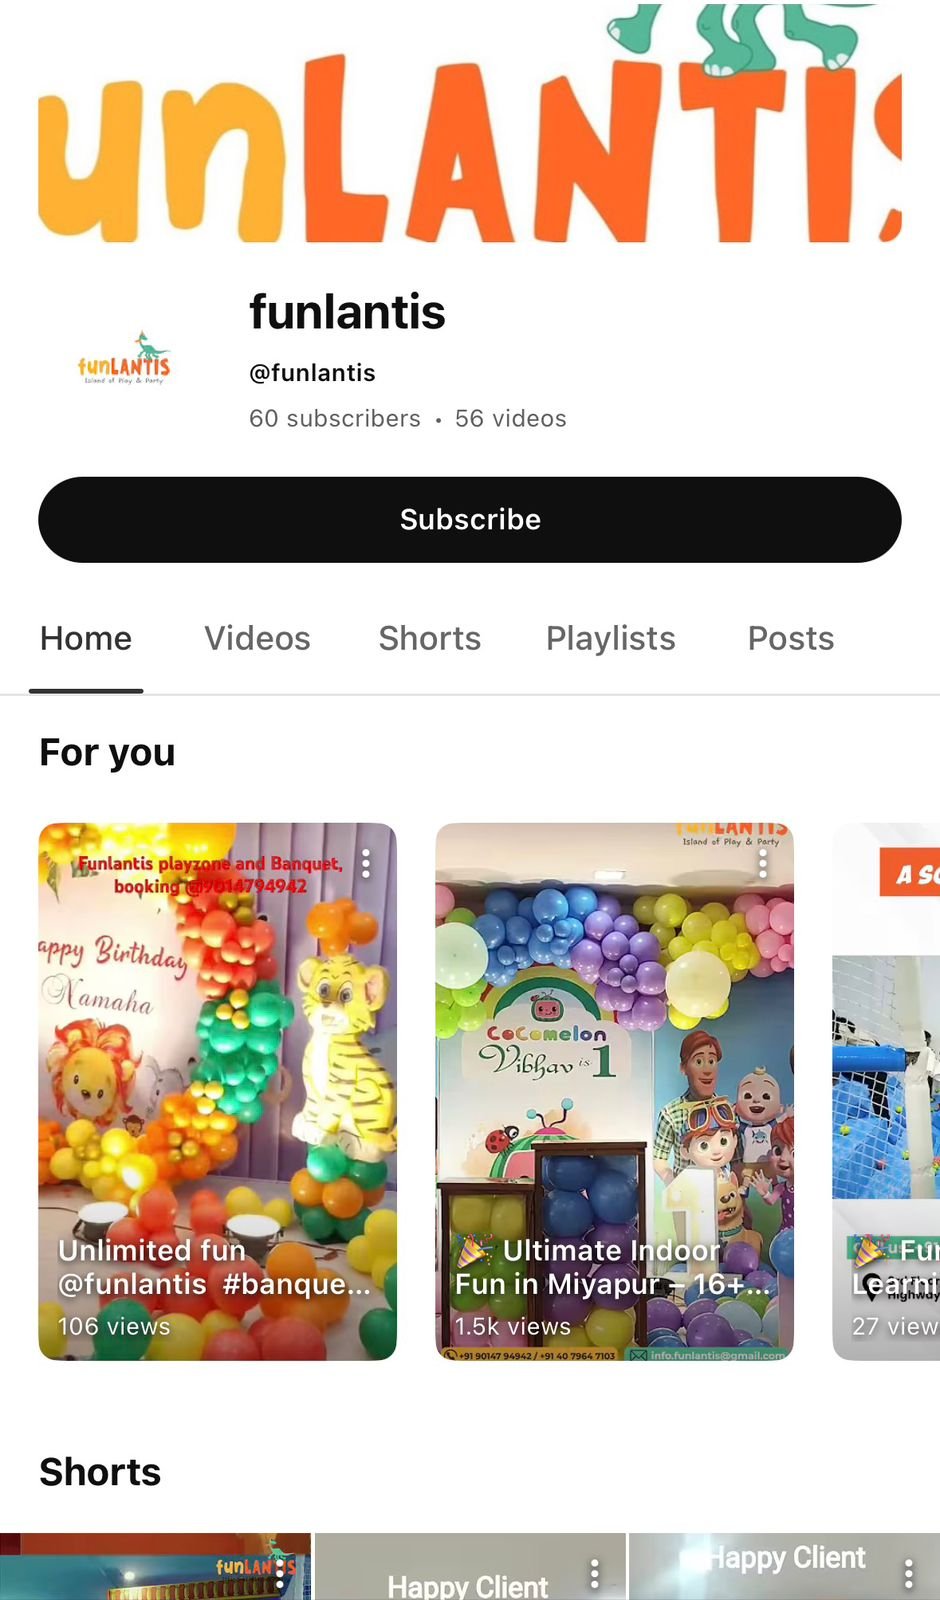The height and width of the screenshot is (1600, 940).
Task: Open options menu on Ultimate Indoor Fun video
Action: coord(762,863)
